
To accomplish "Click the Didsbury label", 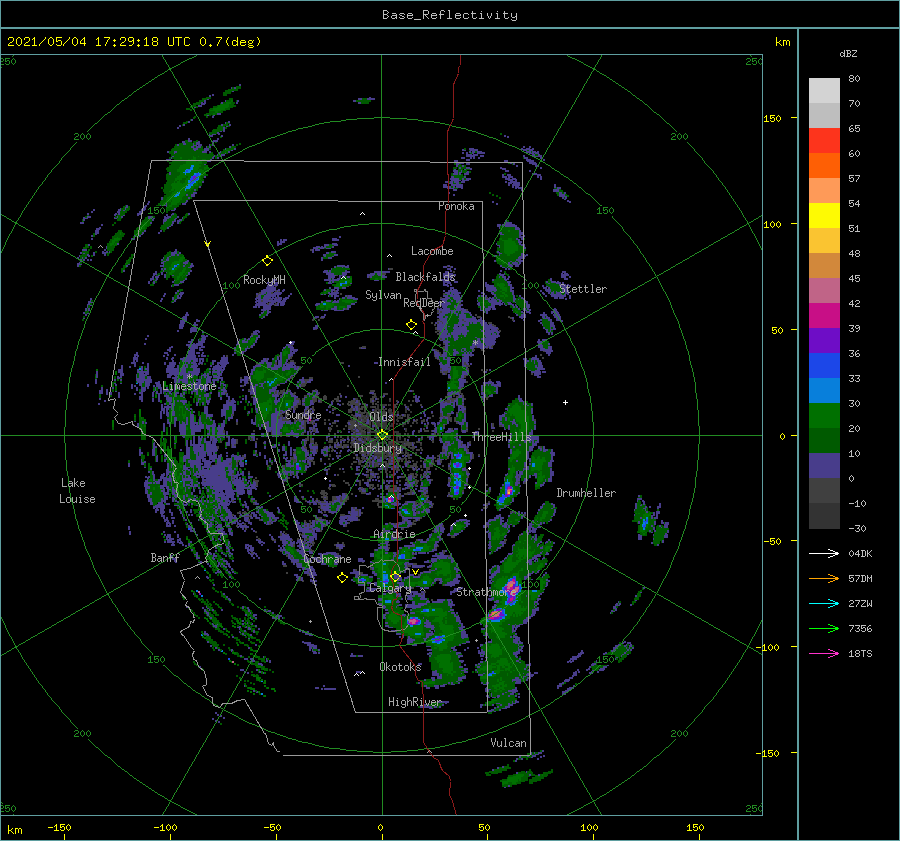I will pos(378,448).
